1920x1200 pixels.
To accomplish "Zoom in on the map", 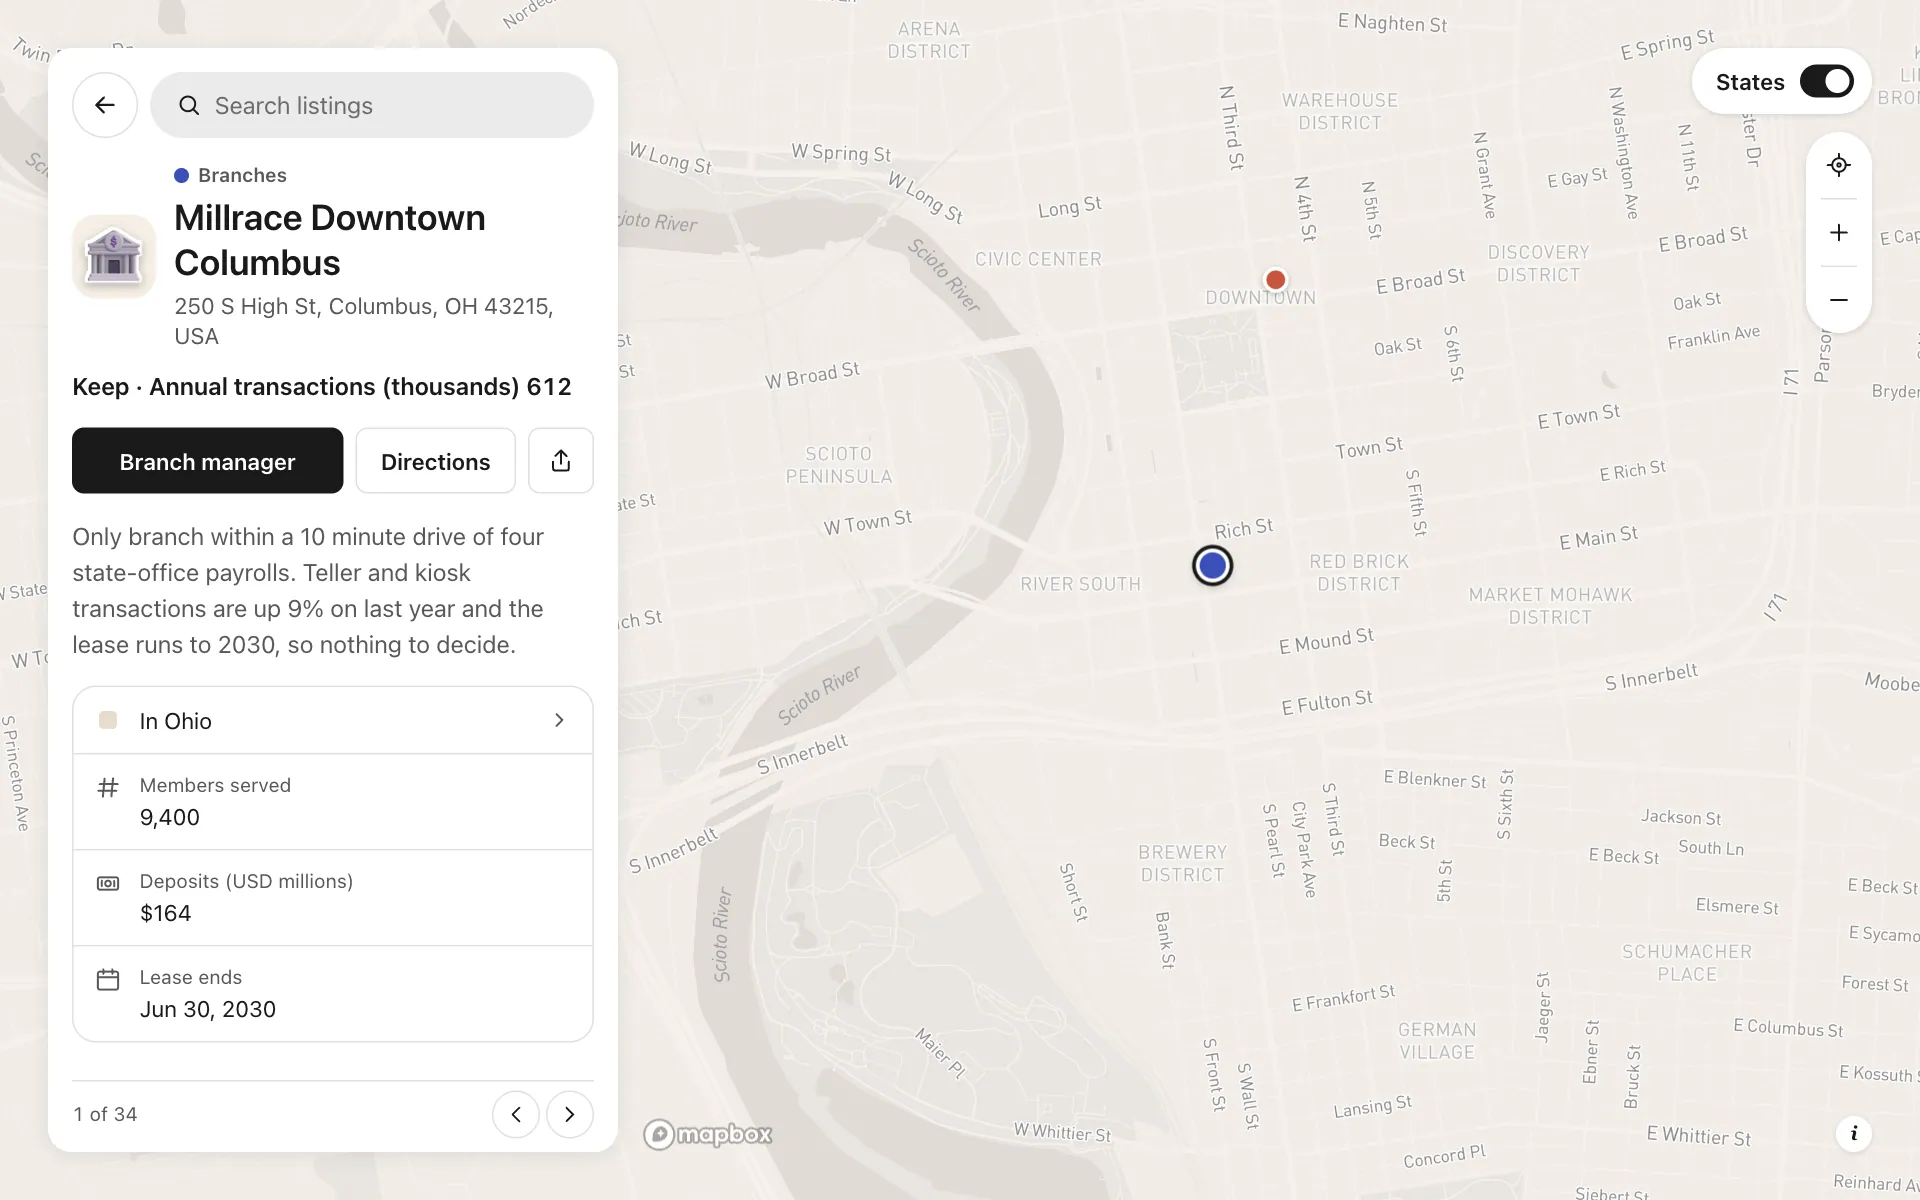I will 1839,233.
